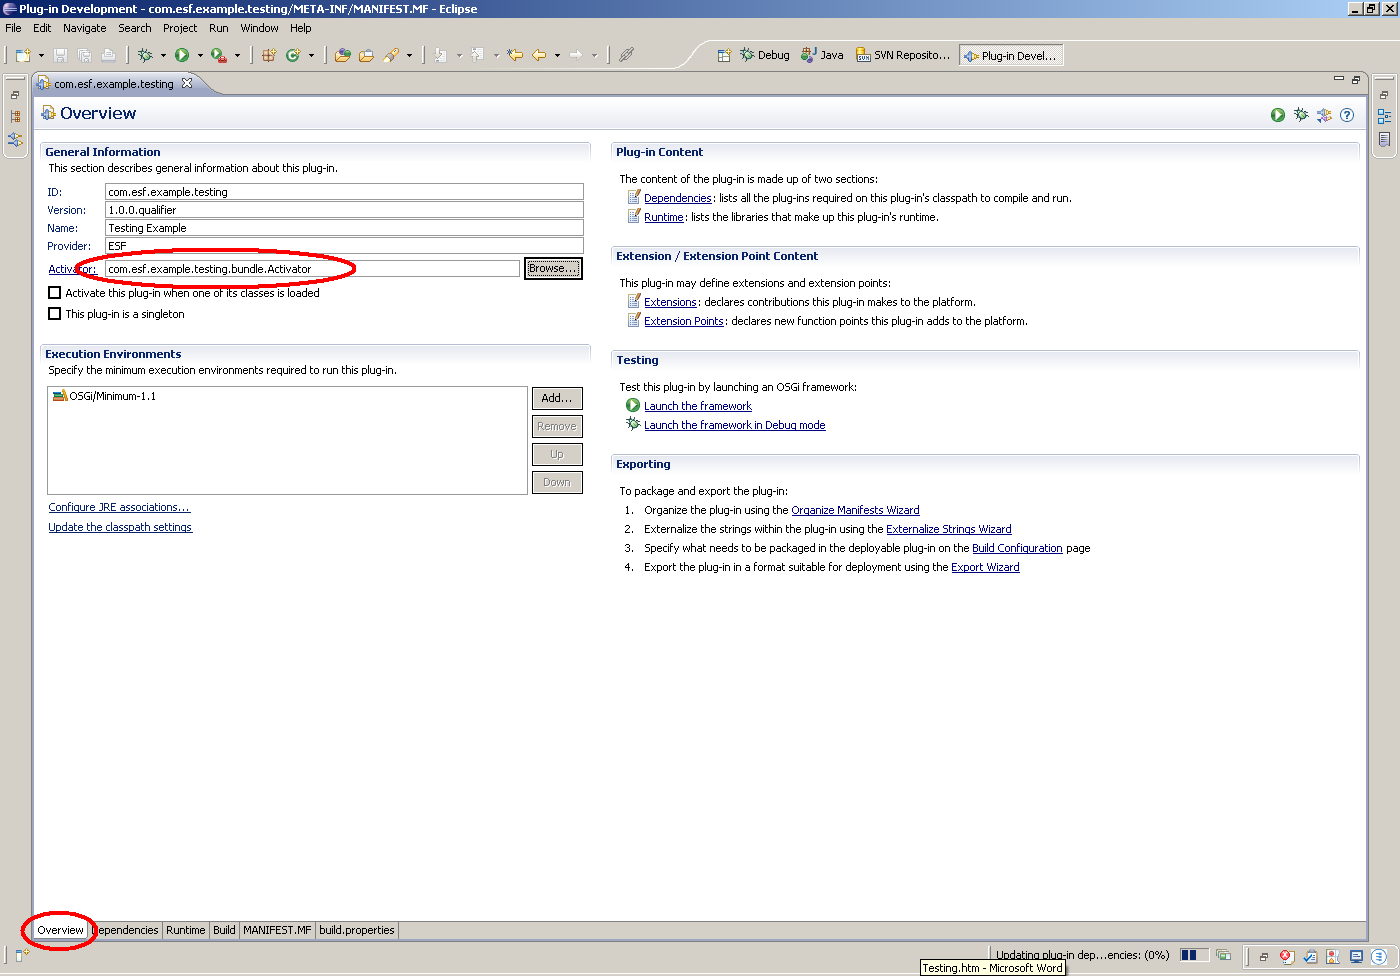The height and width of the screenshot is (976, 1400).
Task: Click the New wizard icon in the toolbar
Action: [23, 55]
